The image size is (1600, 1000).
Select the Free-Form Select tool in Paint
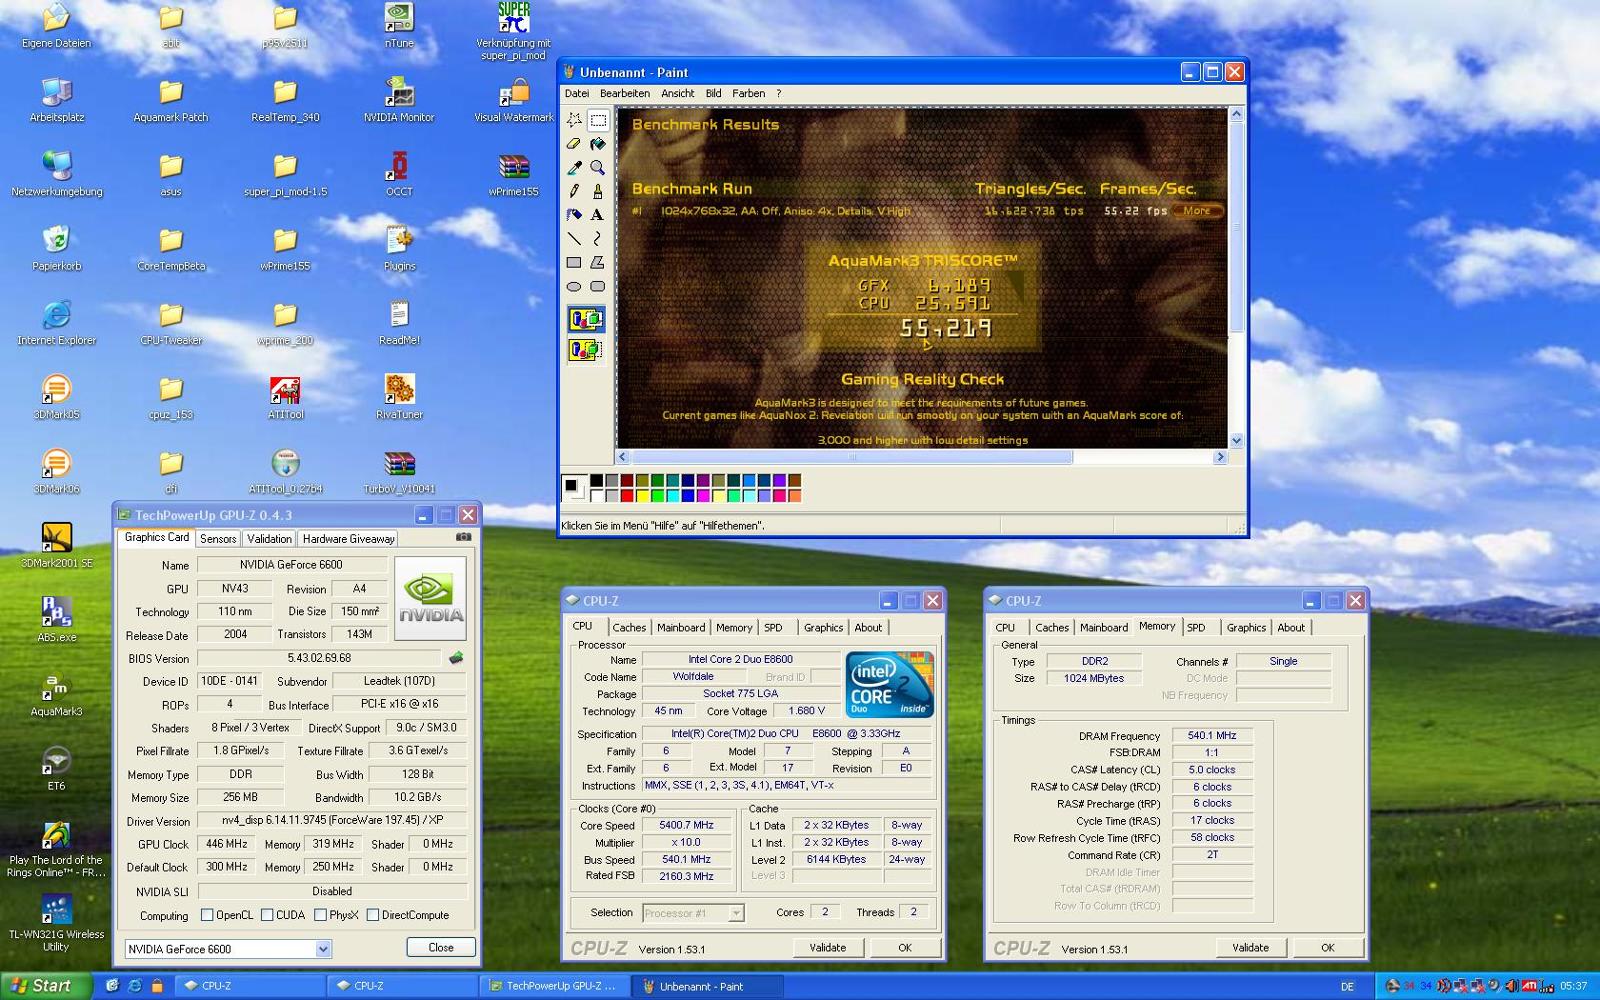[574, 120]
